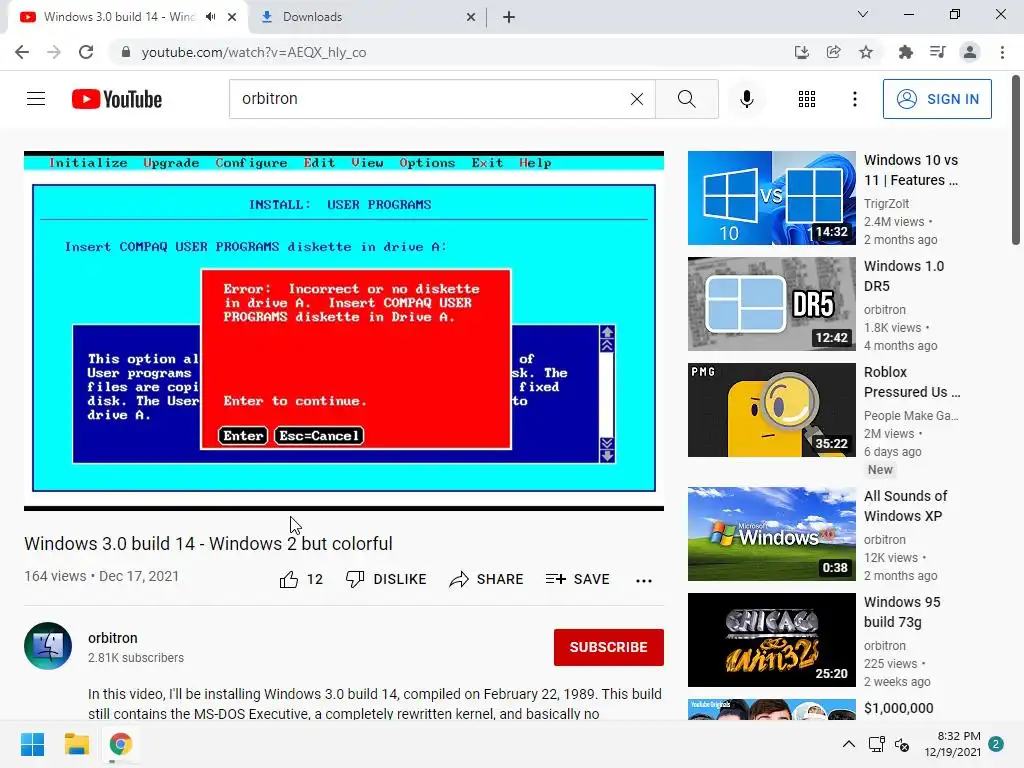Screen dimensions: 1024x768
Task: Open more actions ellipsis below video
Action: coord(644,580)
